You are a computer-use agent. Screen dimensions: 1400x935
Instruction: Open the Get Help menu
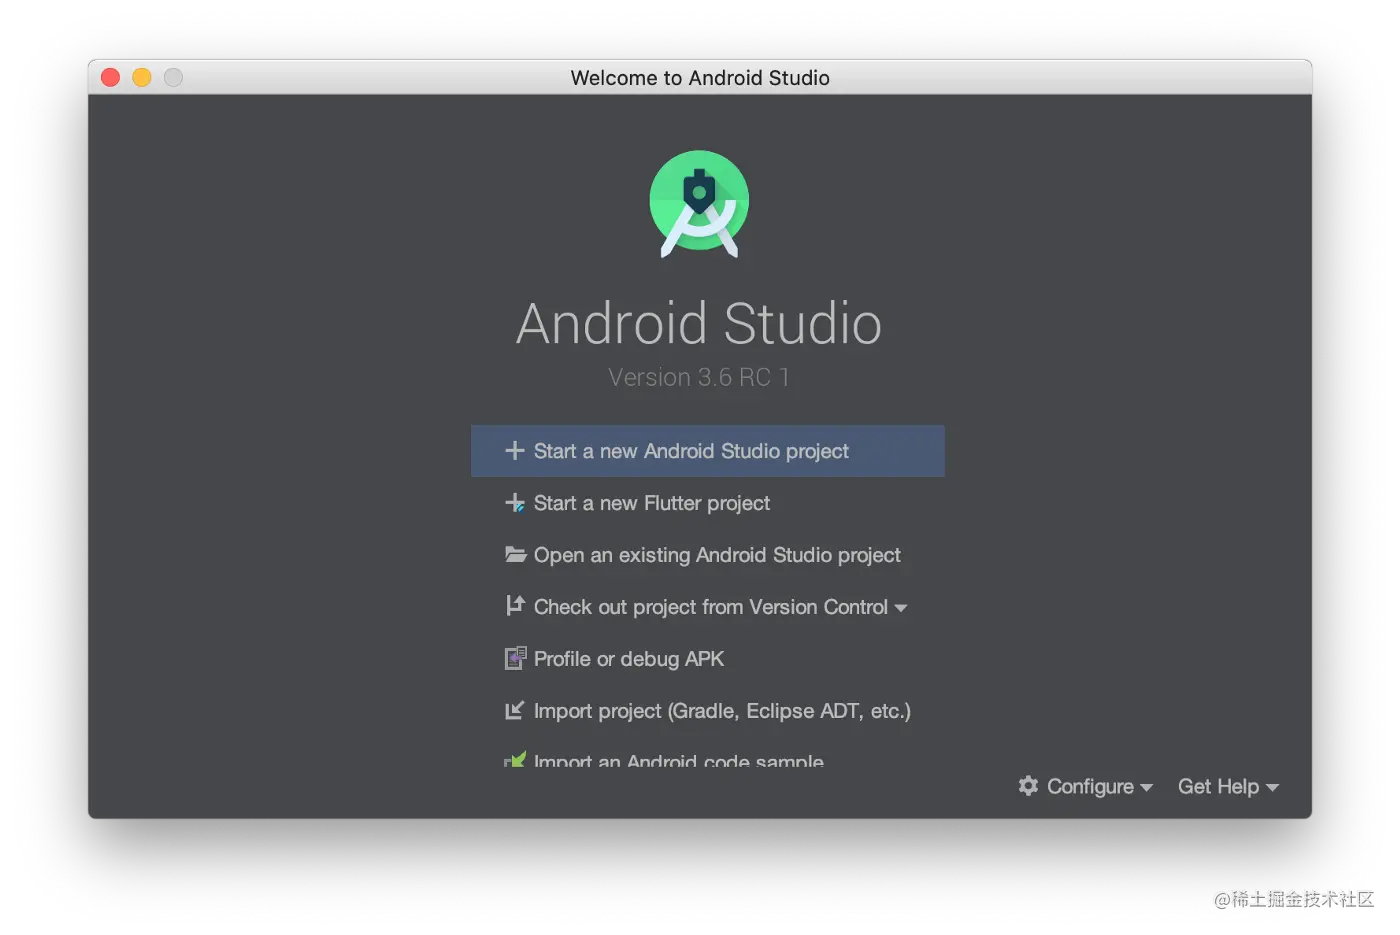point(1228,787)
